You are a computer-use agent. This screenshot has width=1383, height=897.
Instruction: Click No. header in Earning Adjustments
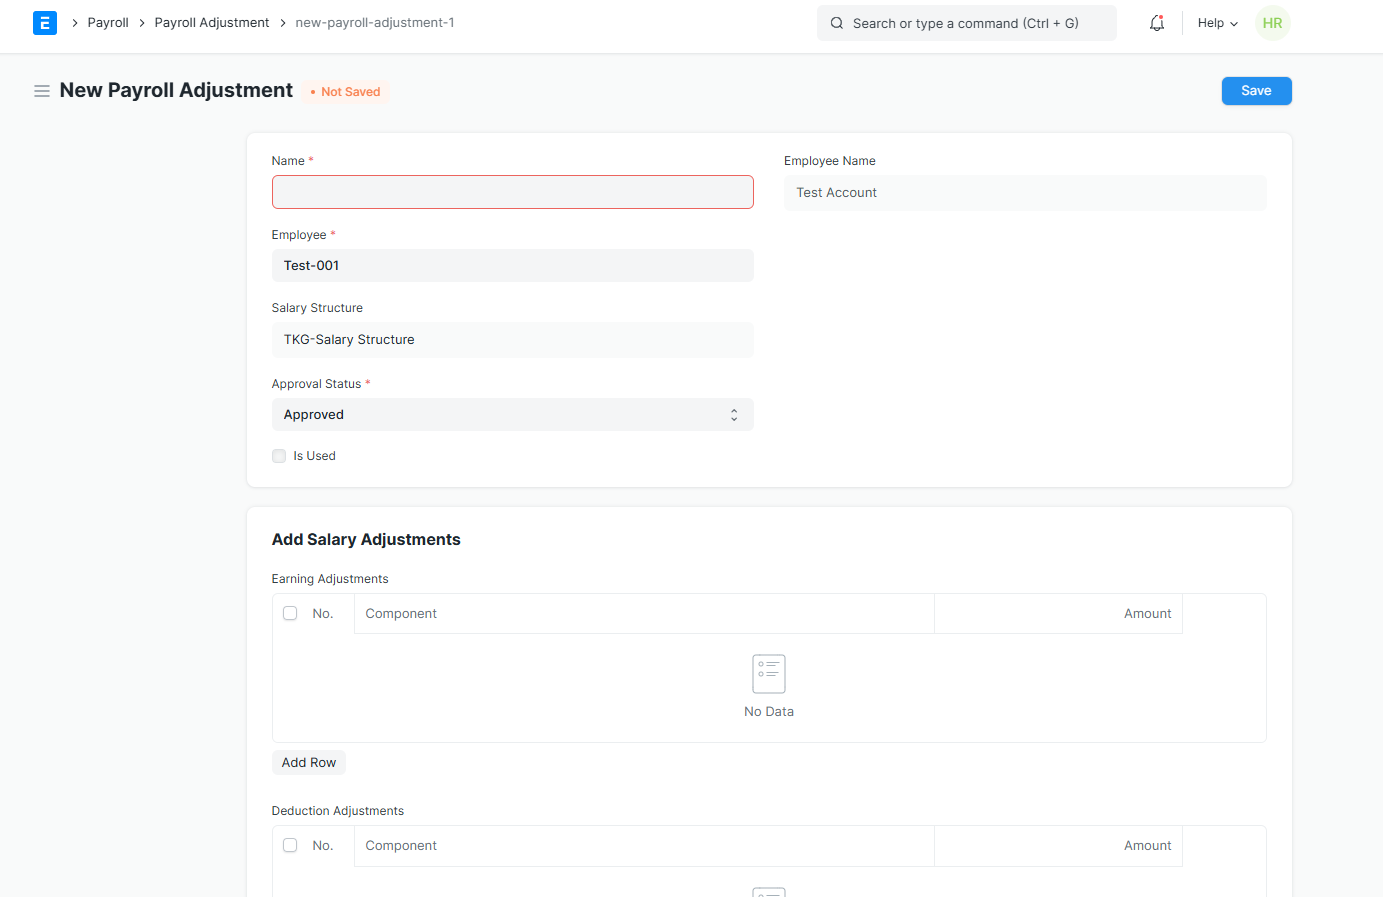[x=322, y=614]
